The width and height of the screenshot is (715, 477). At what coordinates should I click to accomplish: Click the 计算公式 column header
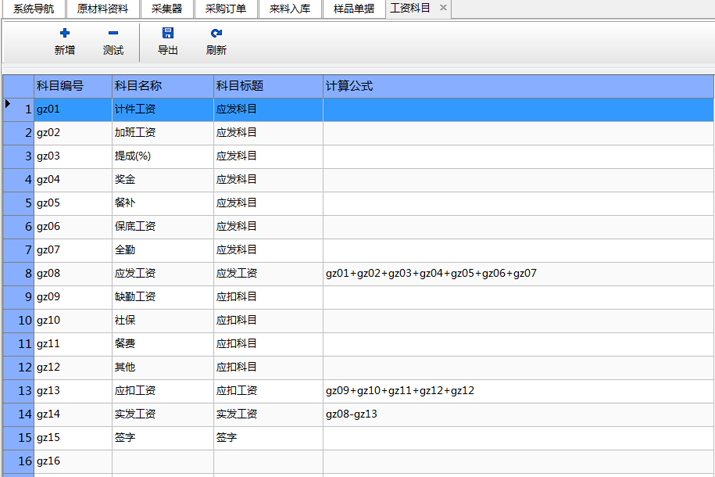518,86
